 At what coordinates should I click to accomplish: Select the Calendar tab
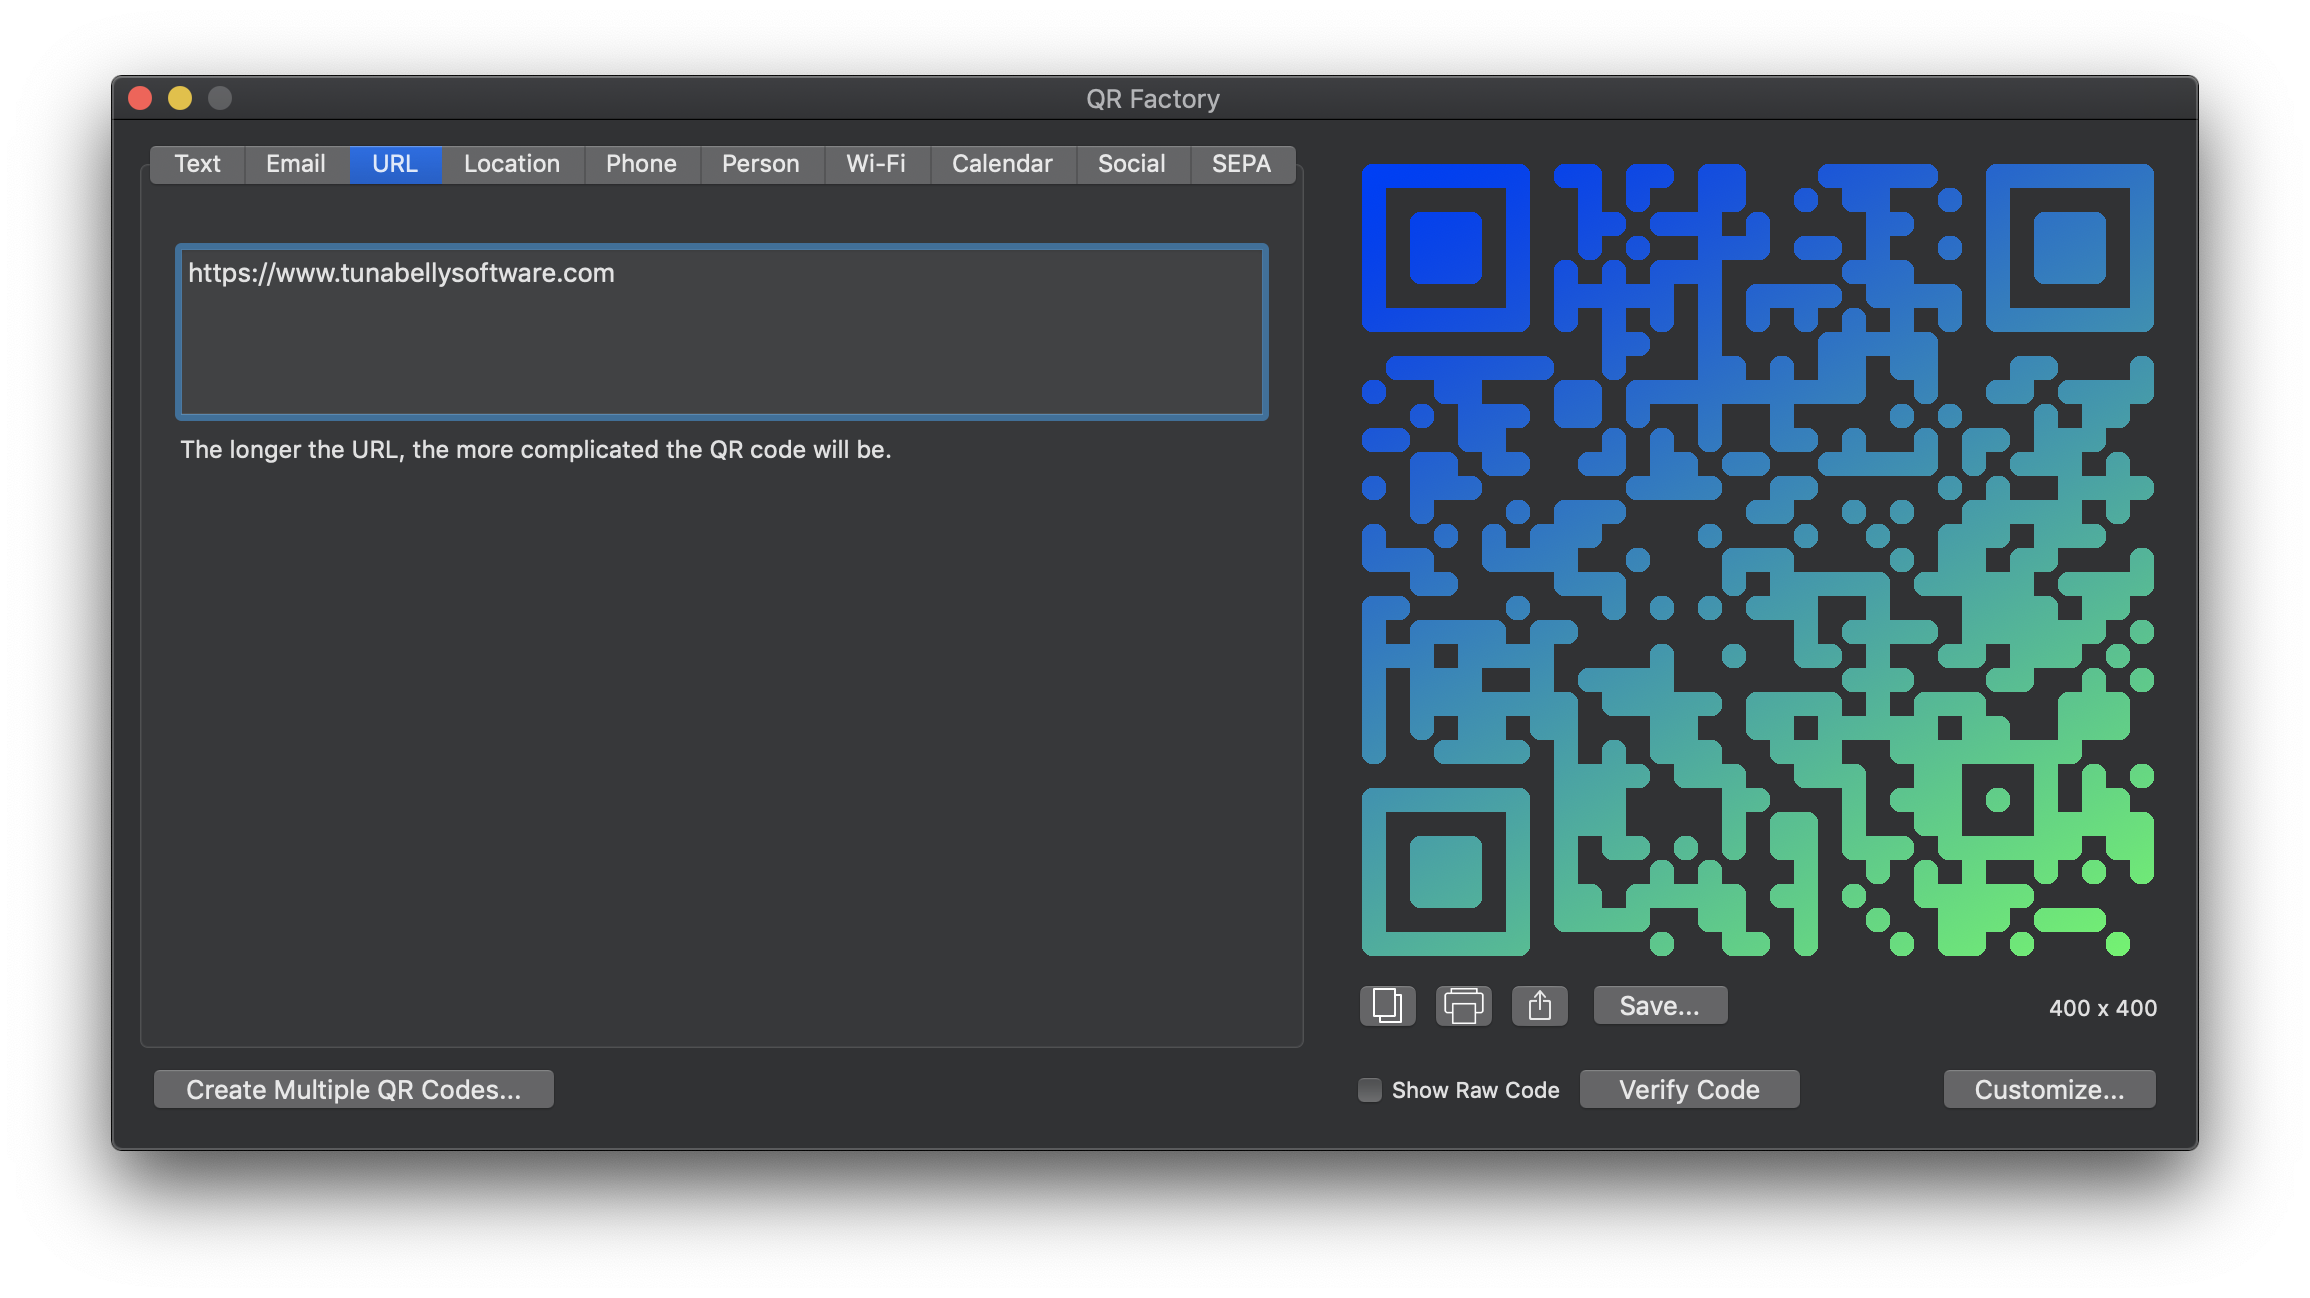tap(1003, 162)
